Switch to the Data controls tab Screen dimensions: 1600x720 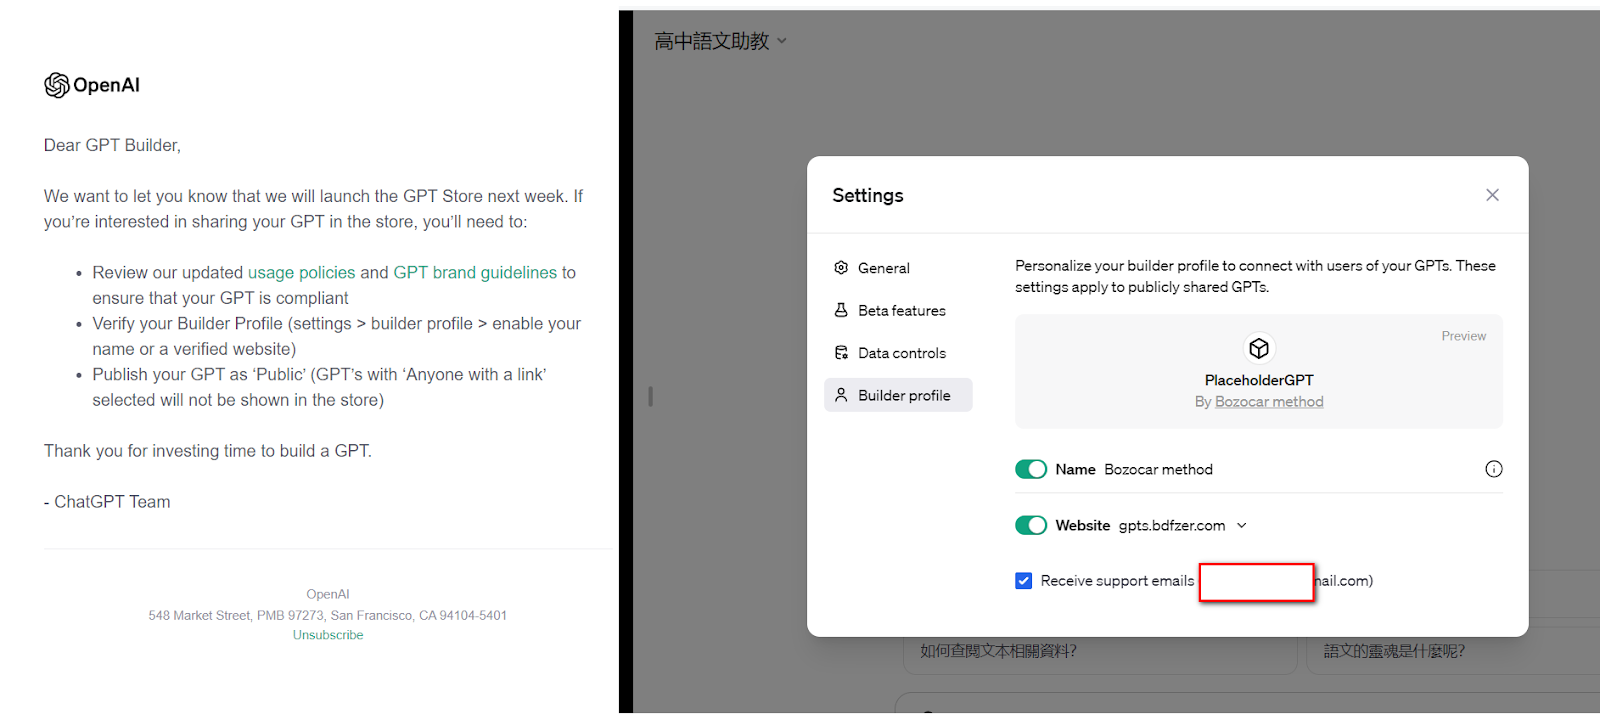click(901, 353)
